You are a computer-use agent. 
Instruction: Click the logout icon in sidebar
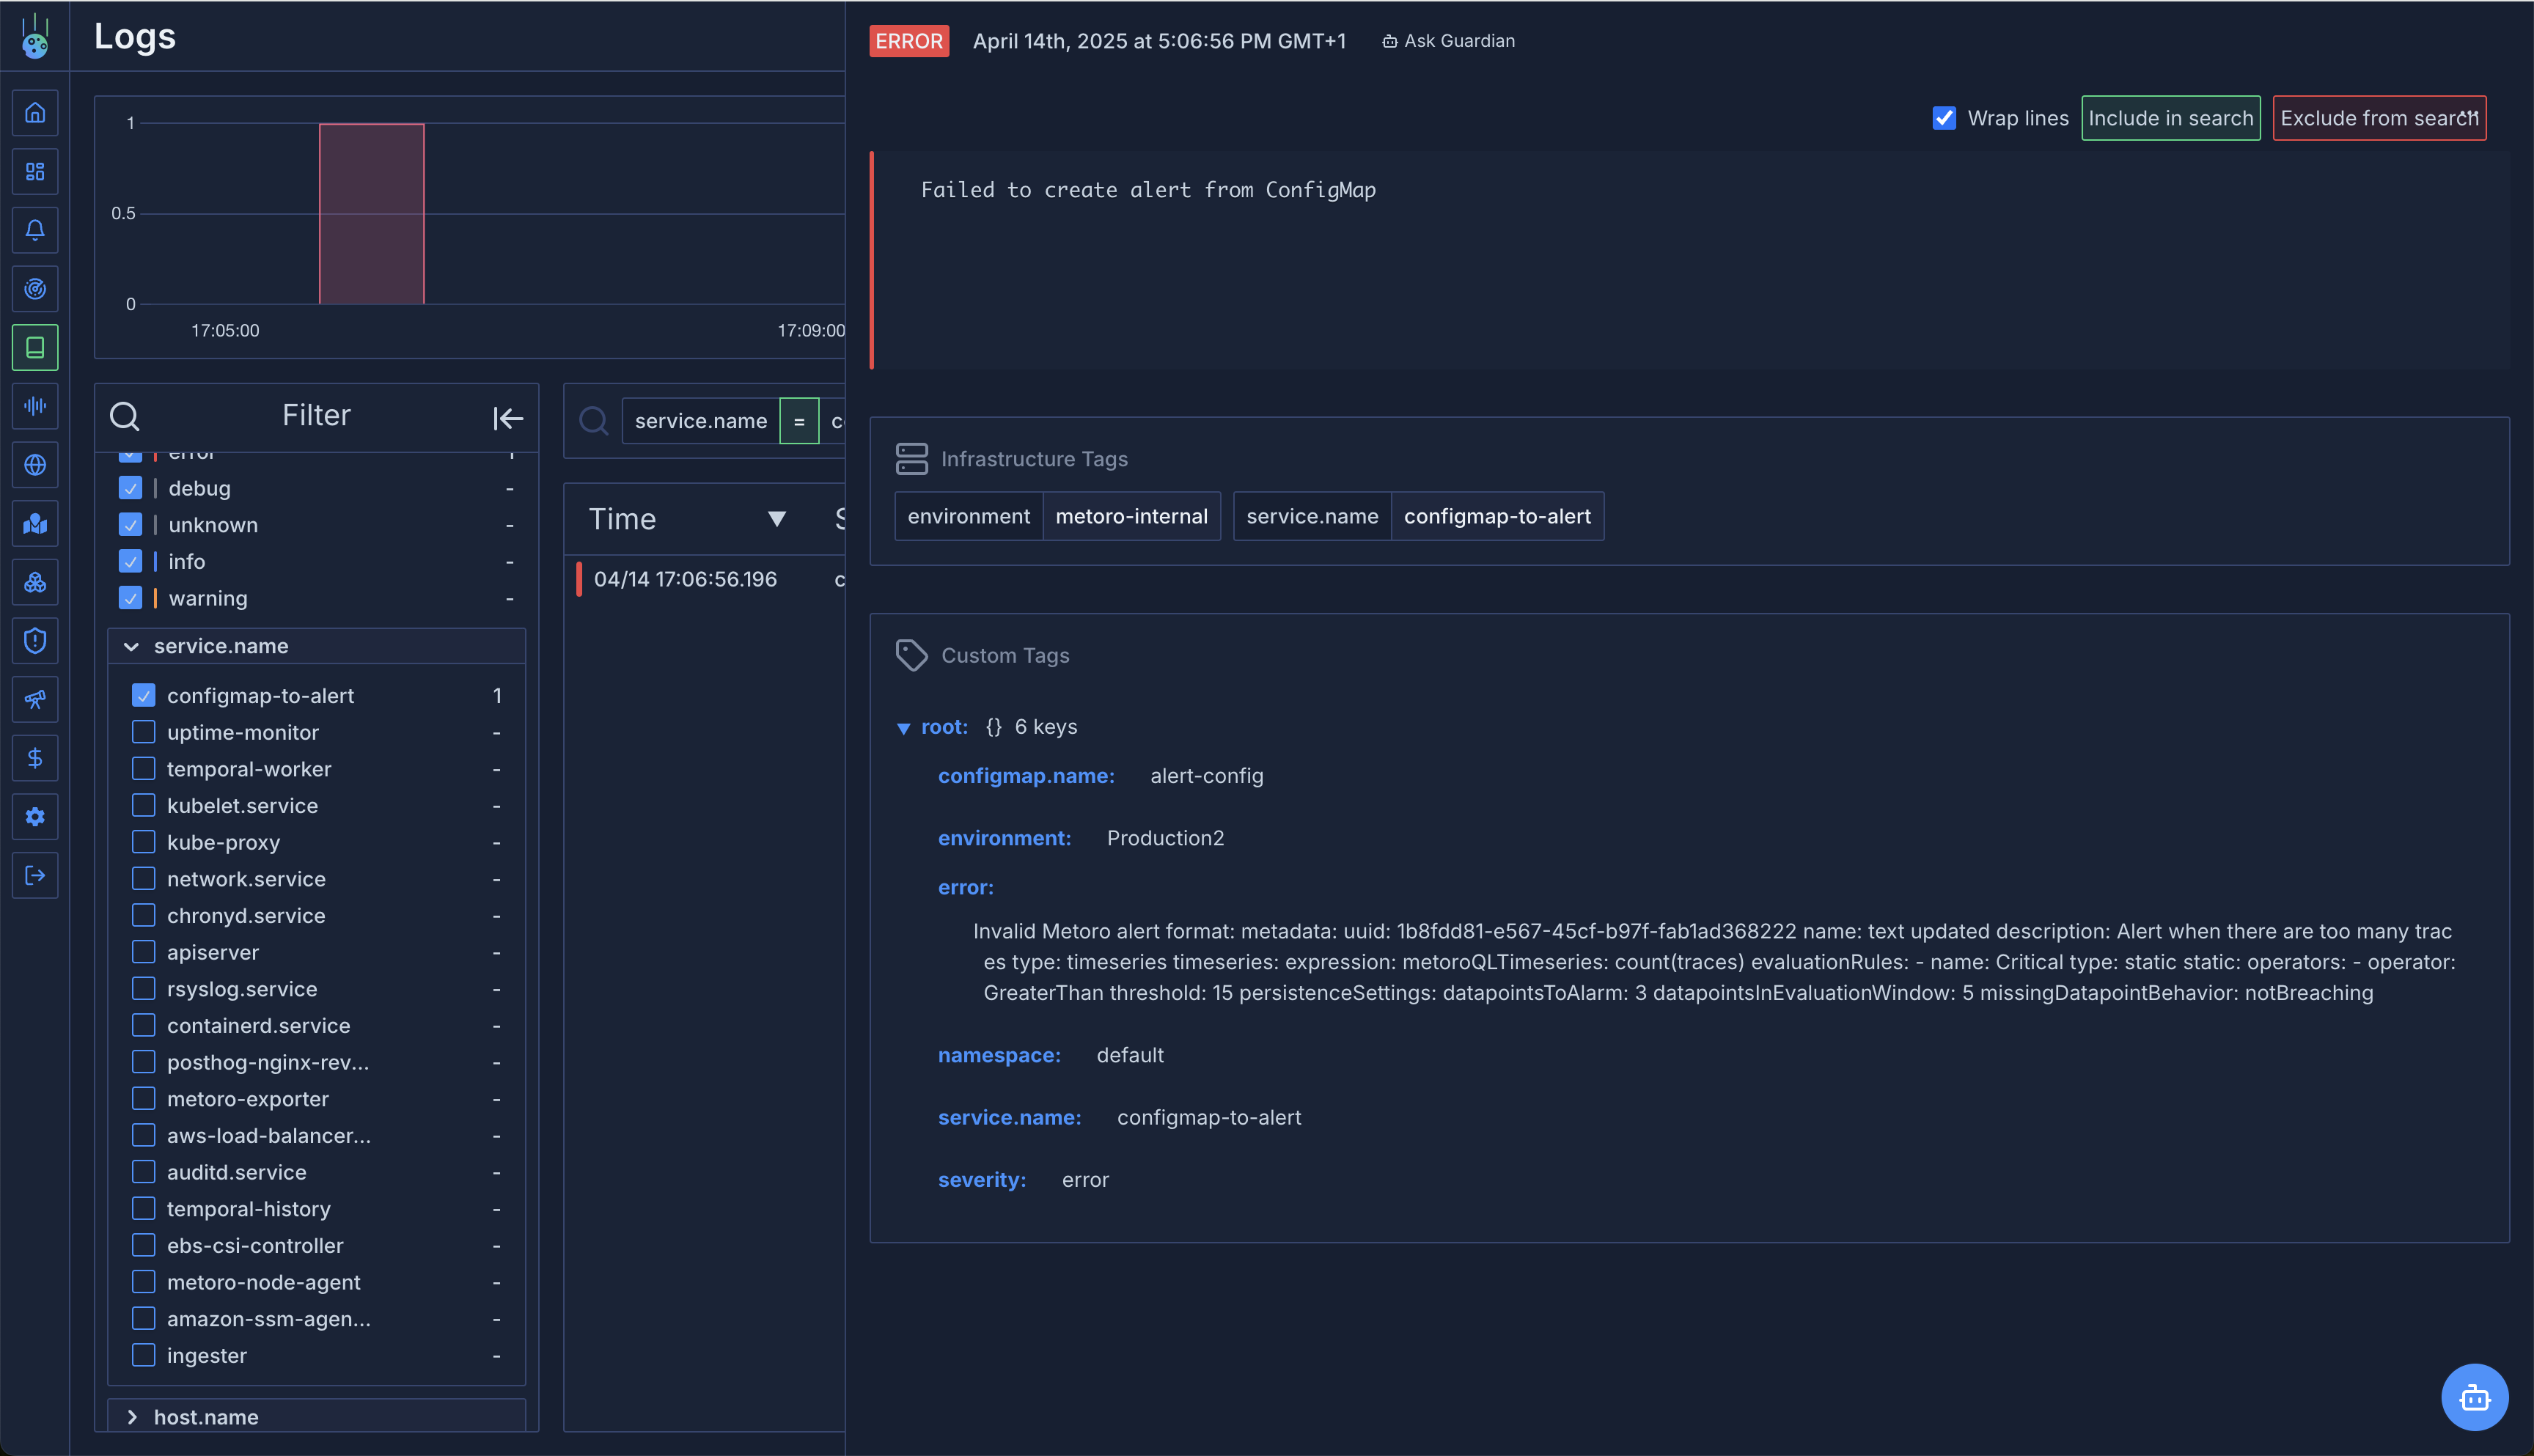[35, 875]
